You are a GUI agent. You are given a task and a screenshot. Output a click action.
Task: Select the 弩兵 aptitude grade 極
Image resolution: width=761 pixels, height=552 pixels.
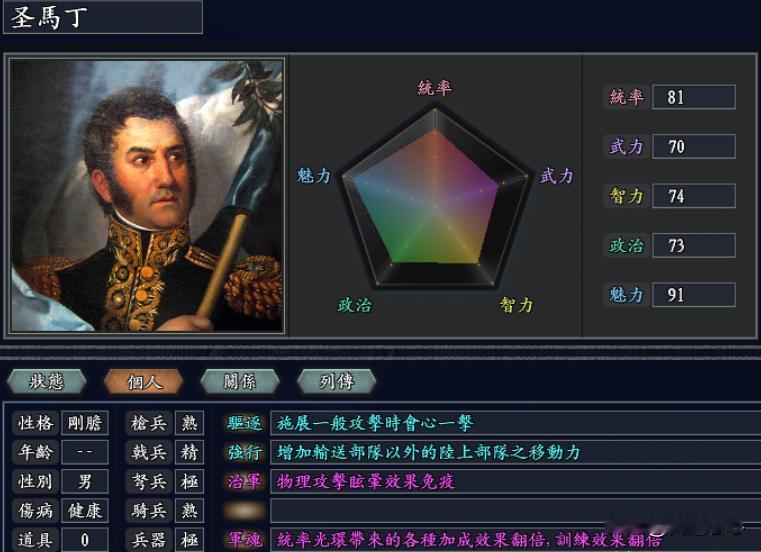pyautogui.click(x=190, y=482)
